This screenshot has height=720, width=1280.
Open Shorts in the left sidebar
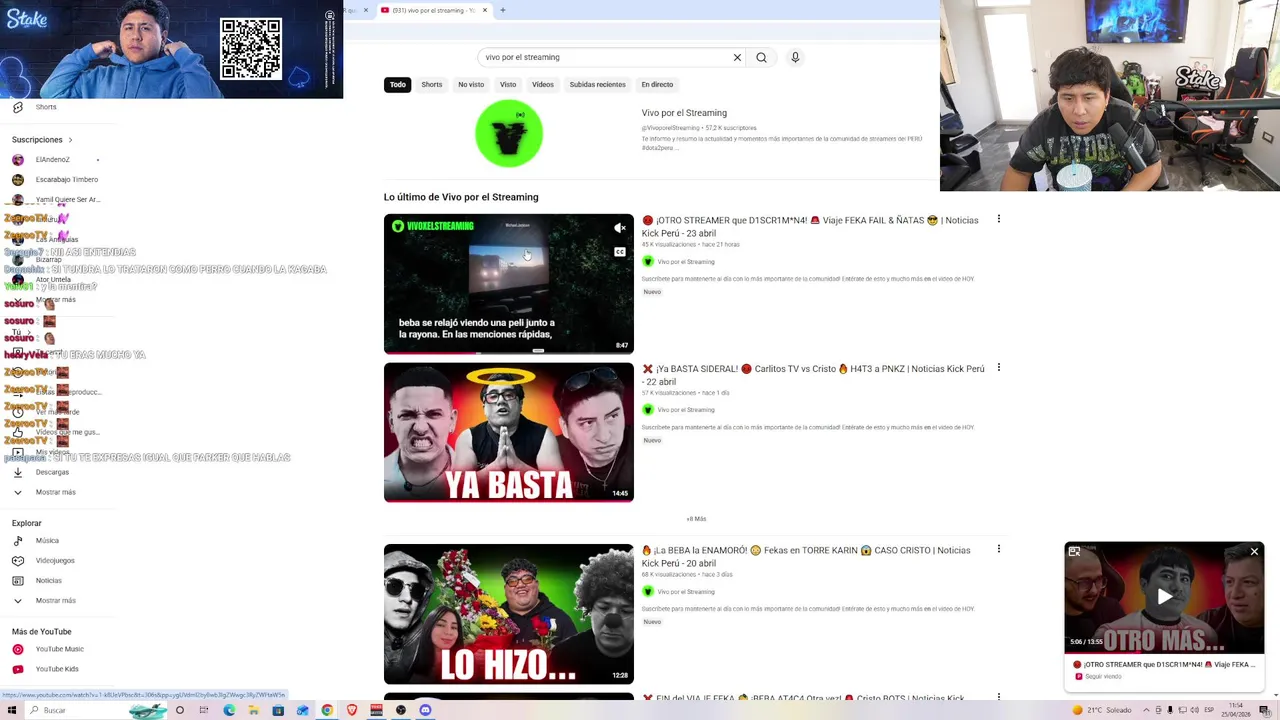[46, 107]
